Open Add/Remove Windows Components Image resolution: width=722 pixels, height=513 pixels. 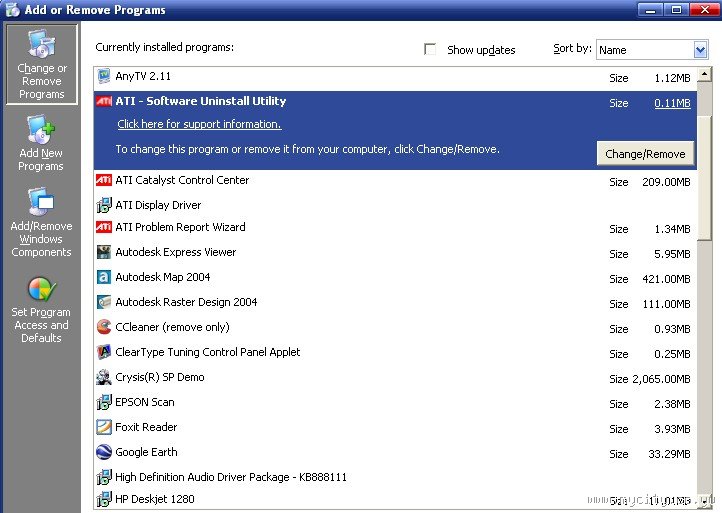click(41, 224)
